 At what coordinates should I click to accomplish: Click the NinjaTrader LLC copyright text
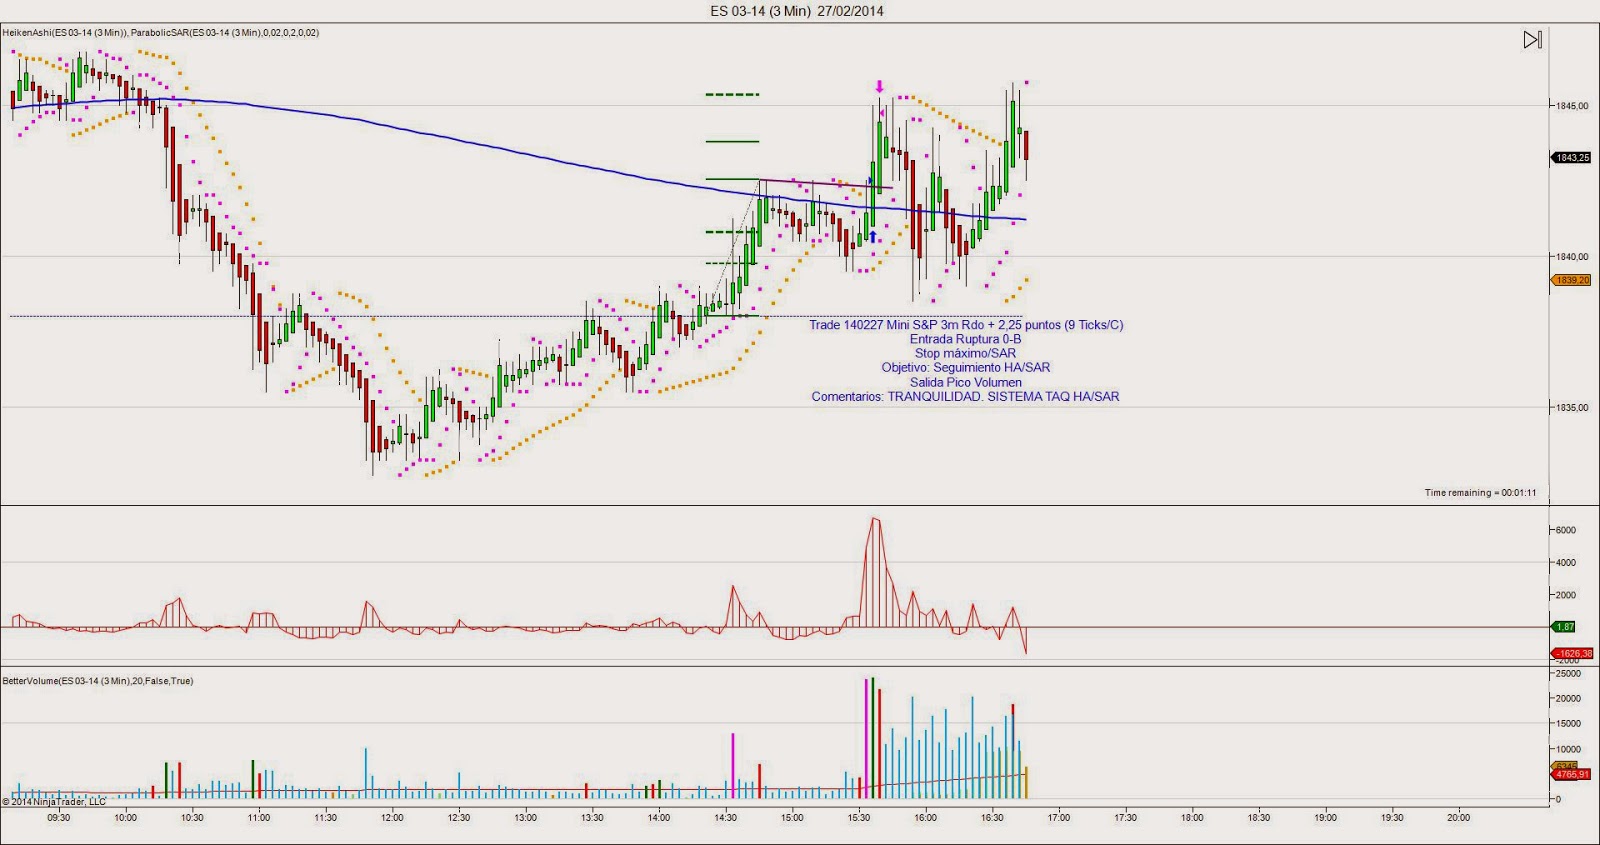pyautogui.click(x=54, y=802)
